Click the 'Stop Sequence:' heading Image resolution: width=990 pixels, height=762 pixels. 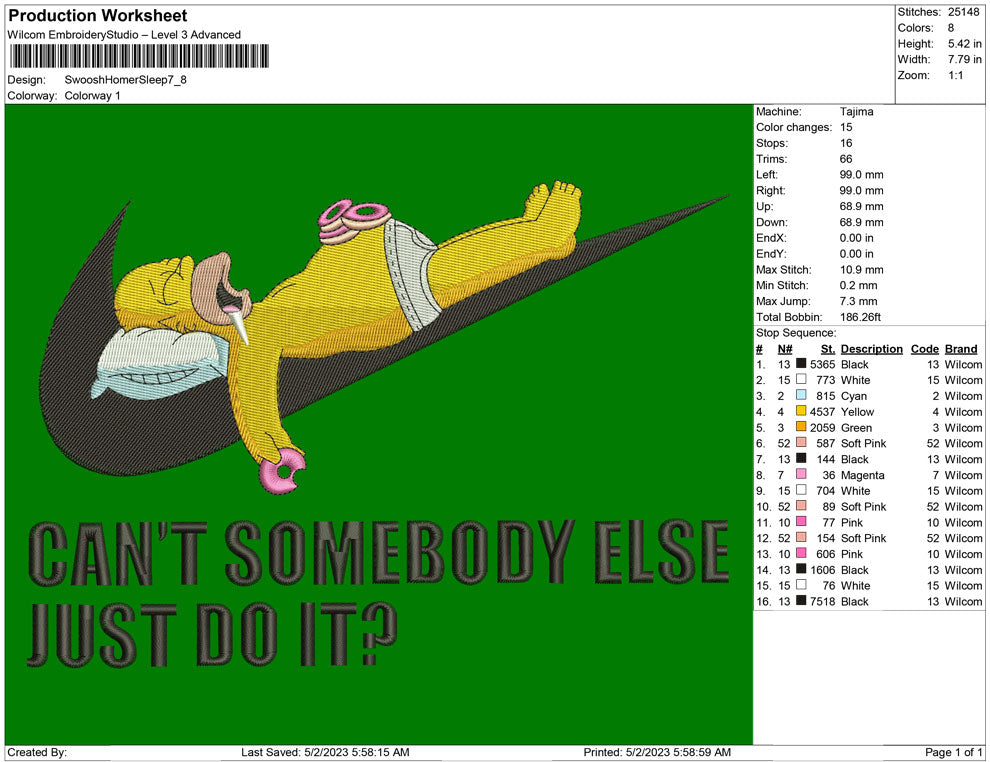pos(796,332)
